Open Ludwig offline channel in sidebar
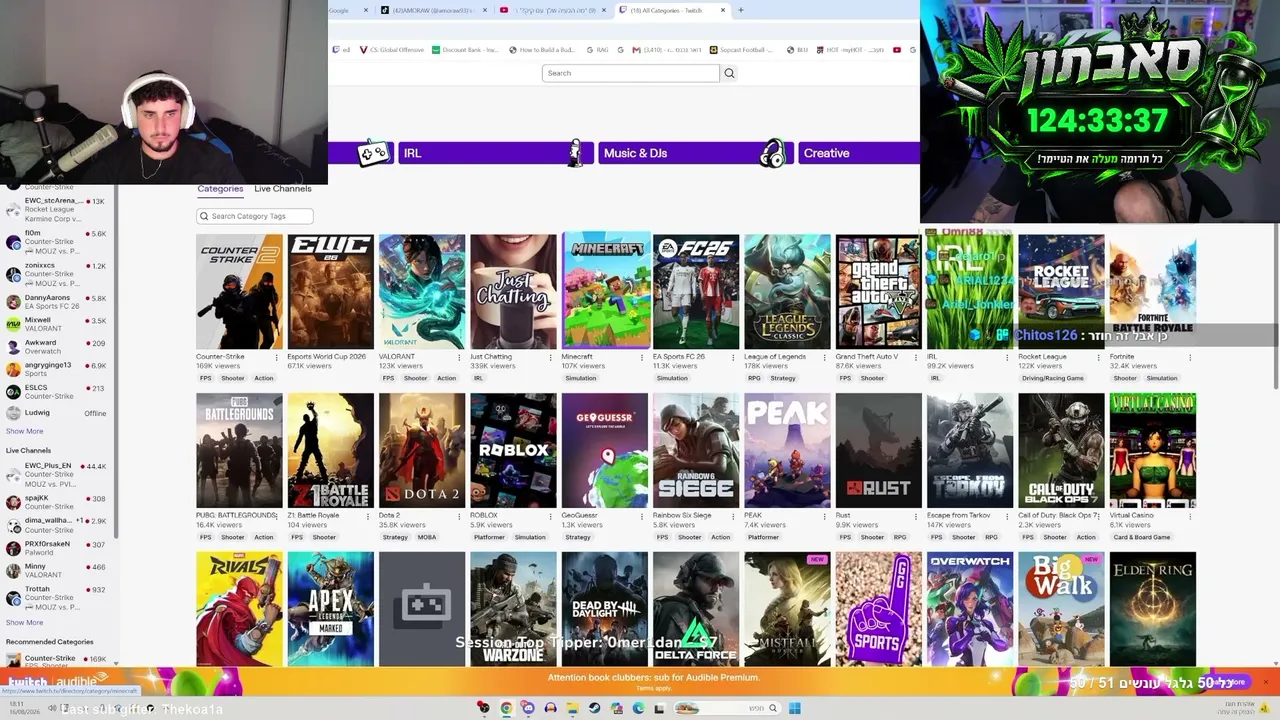 coord(56,413)
